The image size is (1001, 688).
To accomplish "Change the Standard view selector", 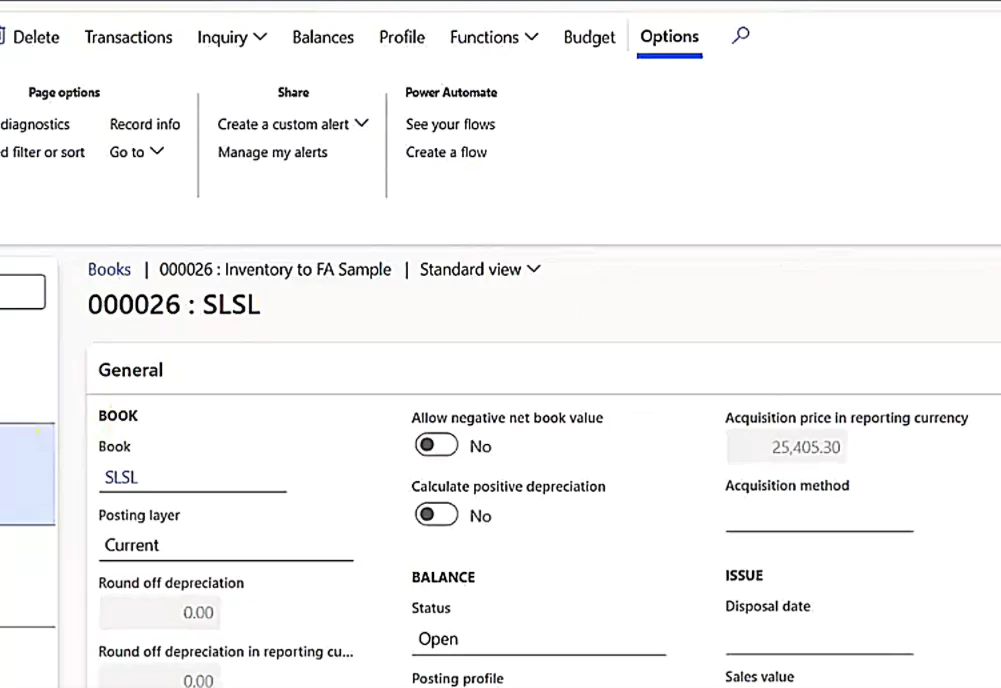I will 480,269.
